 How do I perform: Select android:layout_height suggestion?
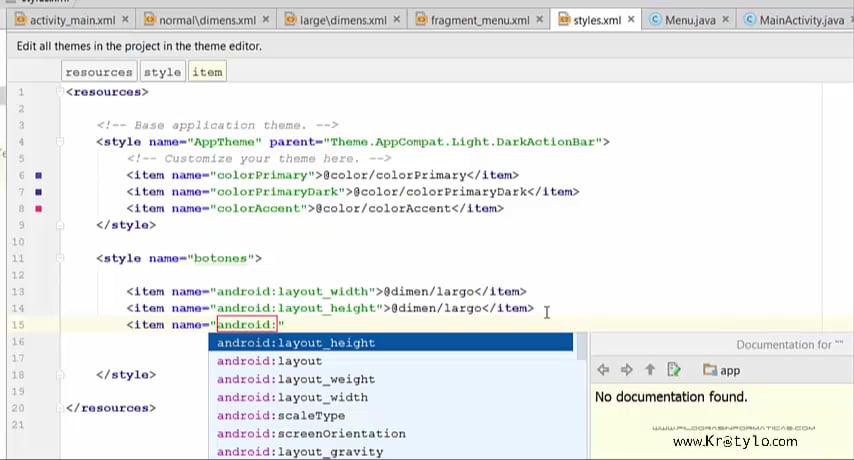[x=391, y=342]
